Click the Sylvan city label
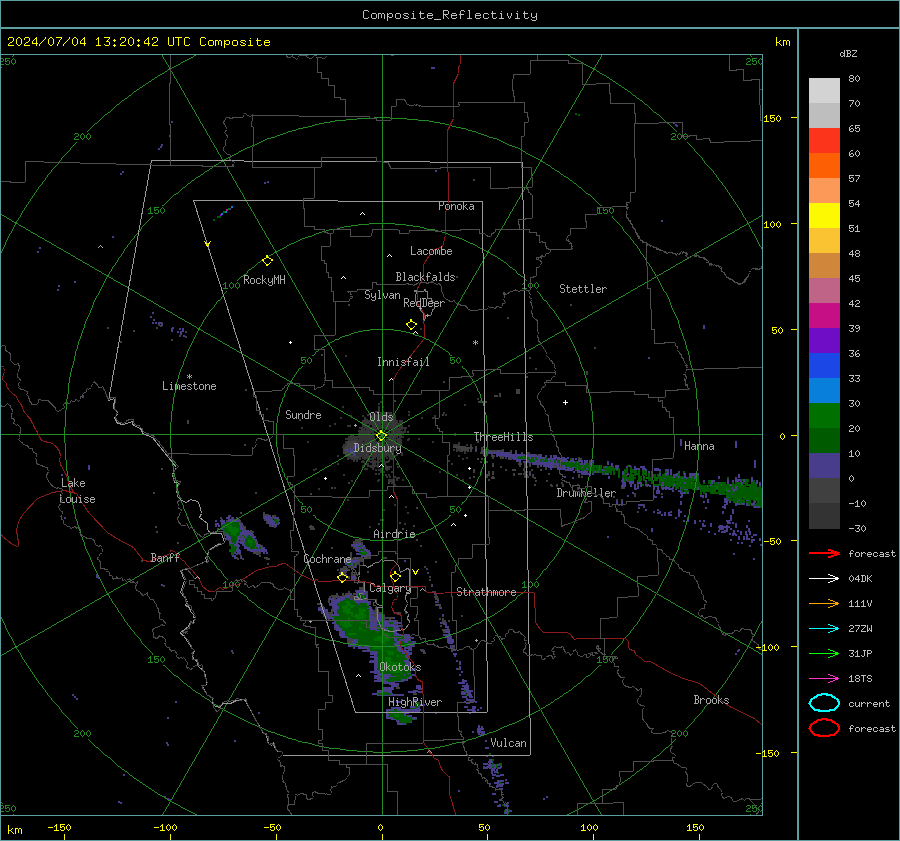The width and height of the screenshot is (900, 841). 382,295
